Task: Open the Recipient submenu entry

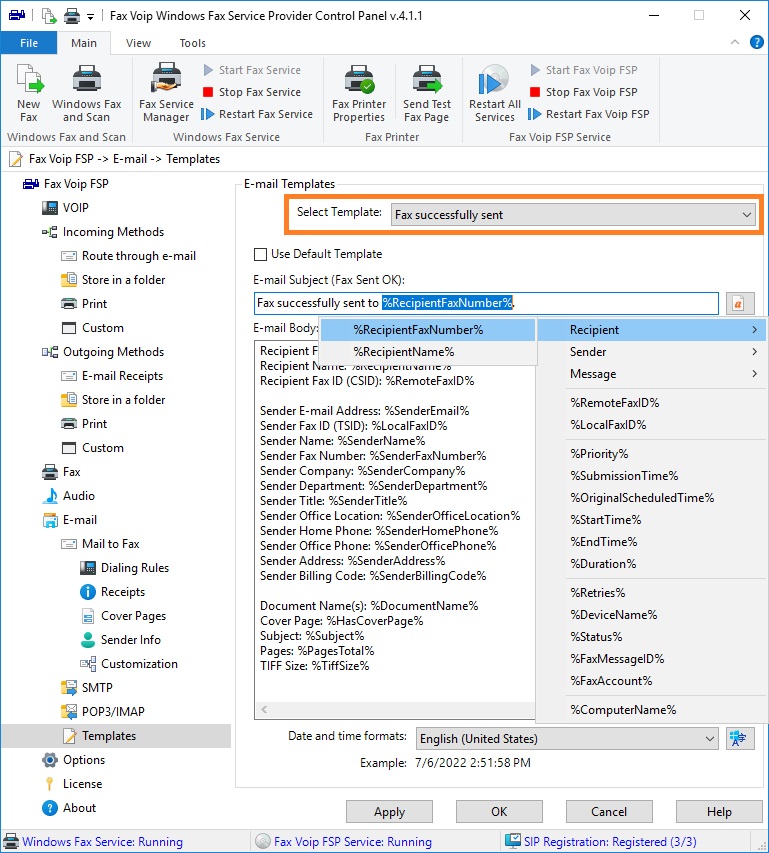Action: pyautogui.click(x=652, y=330)
